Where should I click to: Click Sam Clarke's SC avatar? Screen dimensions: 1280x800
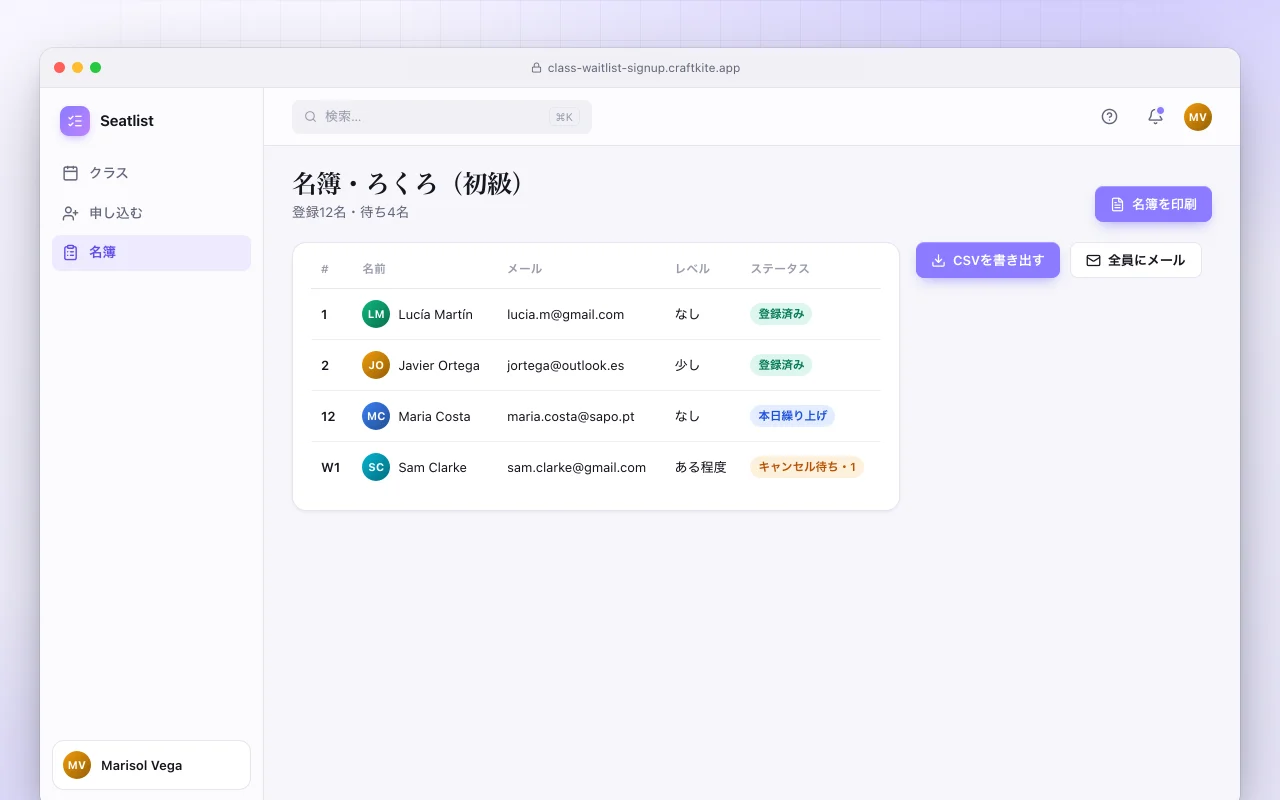tap(376, 467)
